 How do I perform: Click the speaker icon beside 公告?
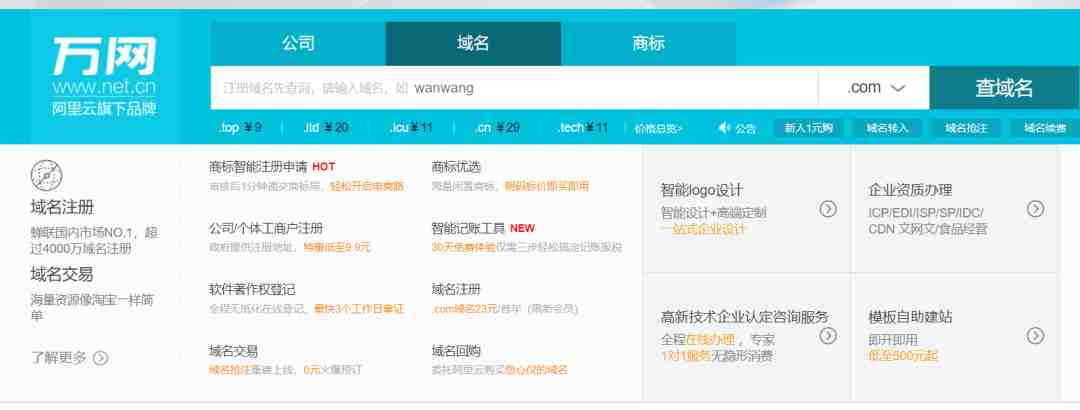(724, 127)
